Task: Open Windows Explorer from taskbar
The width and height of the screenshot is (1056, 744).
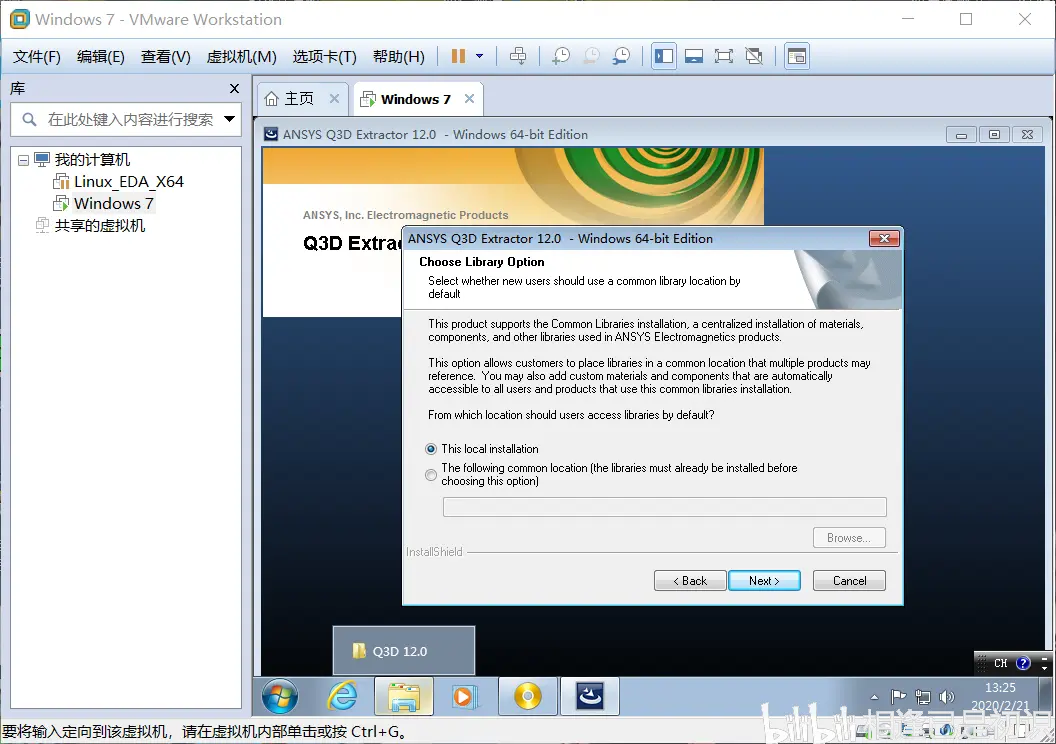Action: 403,696
